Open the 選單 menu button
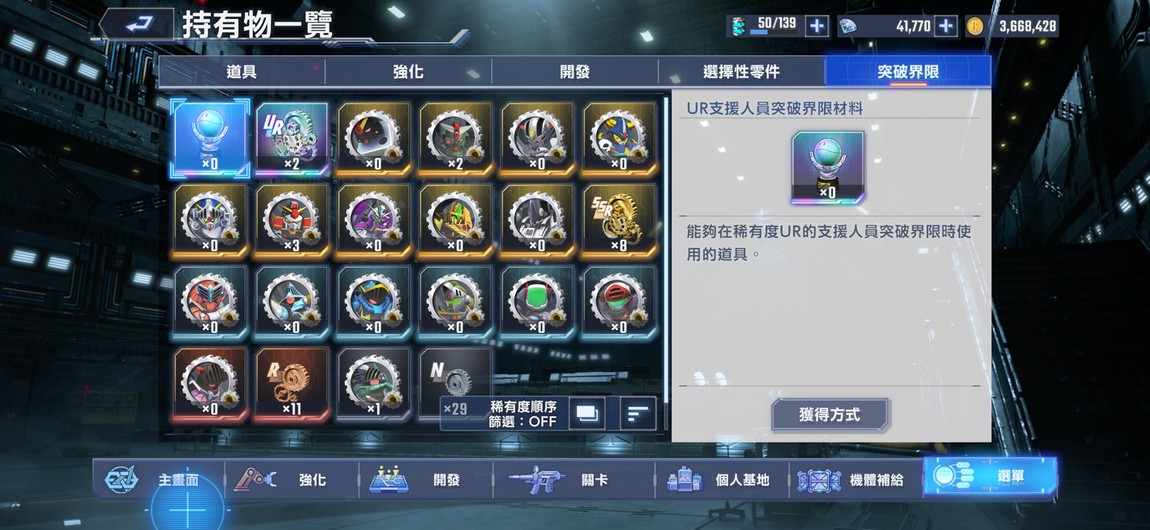The height and width of the screenshot is (530, 1150). tap(990, 477)
